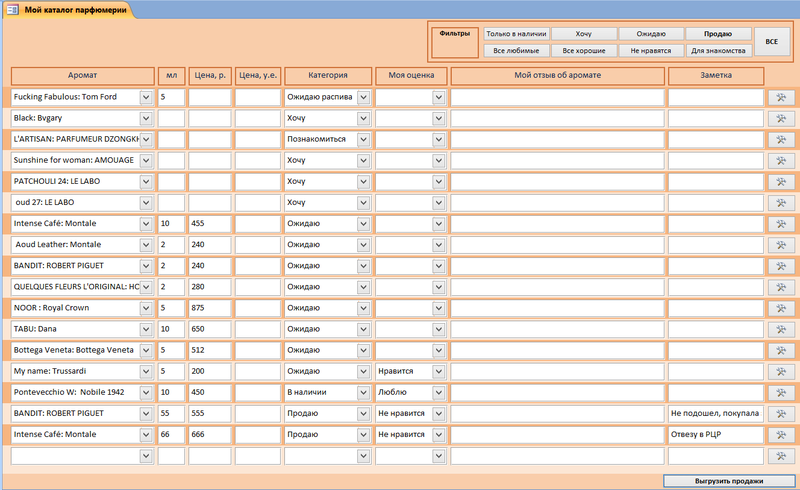This screenshot has height=490, width=800.
Task: Click the 'Категория' column header
Action: 328,76
